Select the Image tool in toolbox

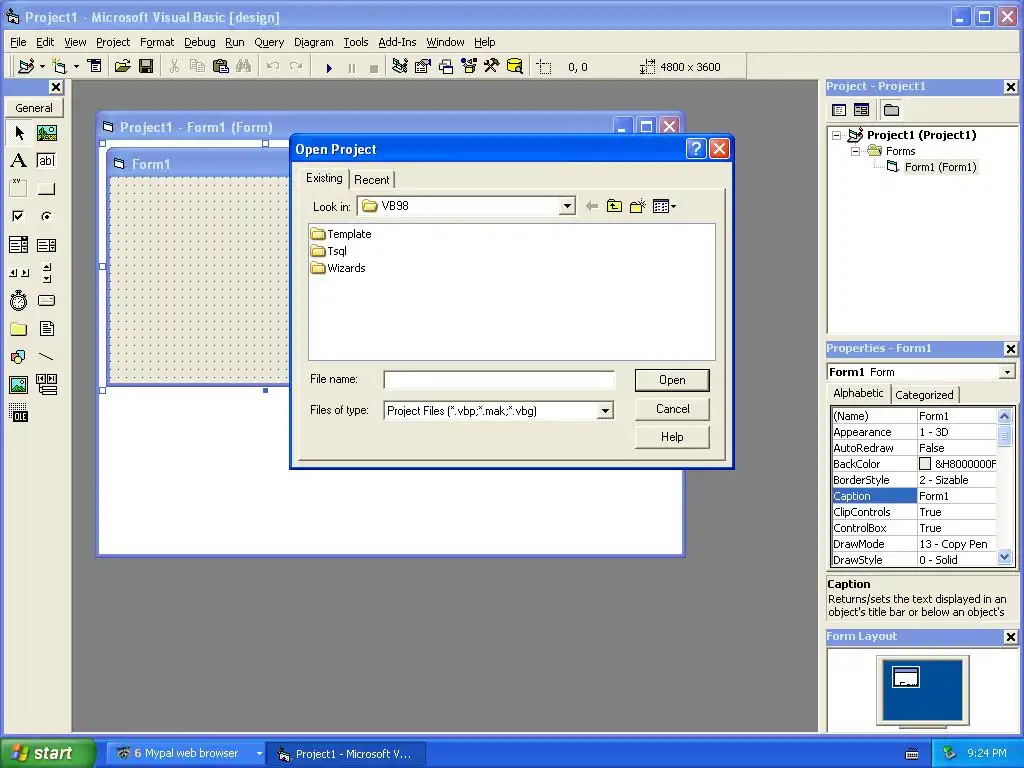pyautogui.click(x=18, y=385)
